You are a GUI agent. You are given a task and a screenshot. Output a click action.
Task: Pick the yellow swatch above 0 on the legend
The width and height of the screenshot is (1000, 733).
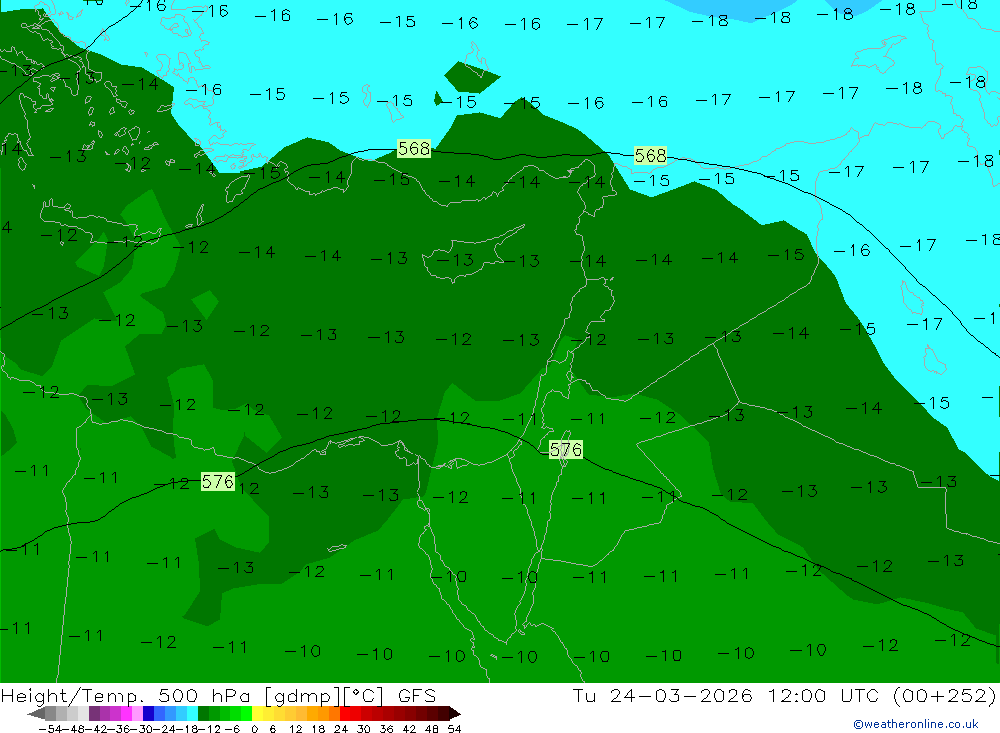(258, 713)
